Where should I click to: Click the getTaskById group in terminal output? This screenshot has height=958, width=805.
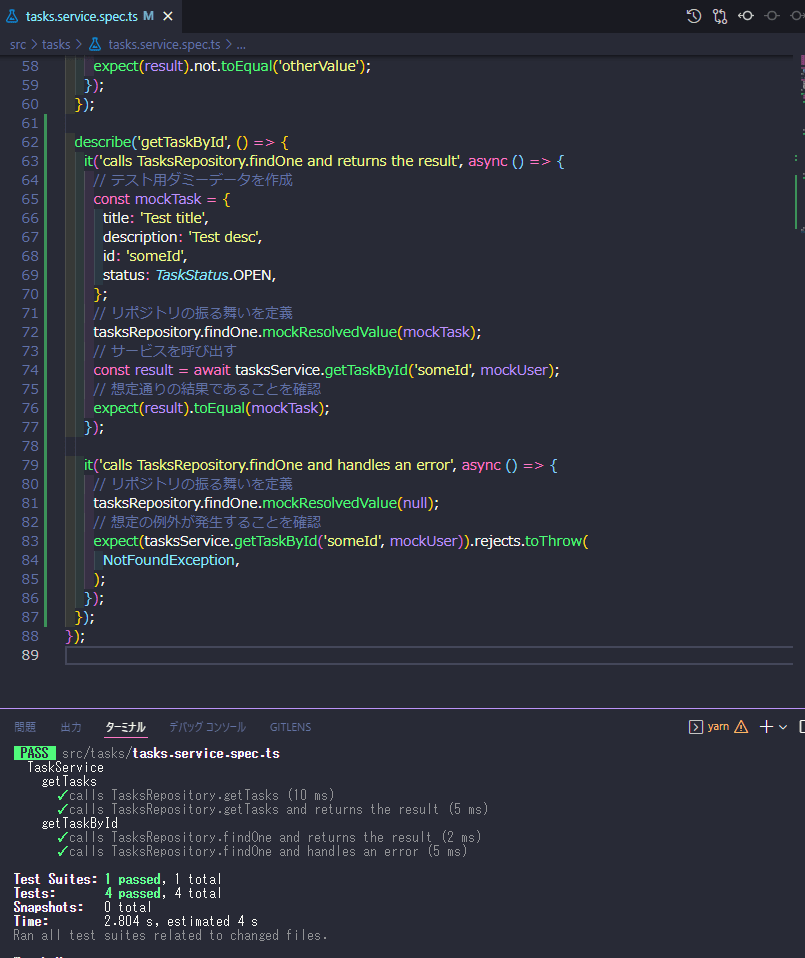[x=79, y=824]
